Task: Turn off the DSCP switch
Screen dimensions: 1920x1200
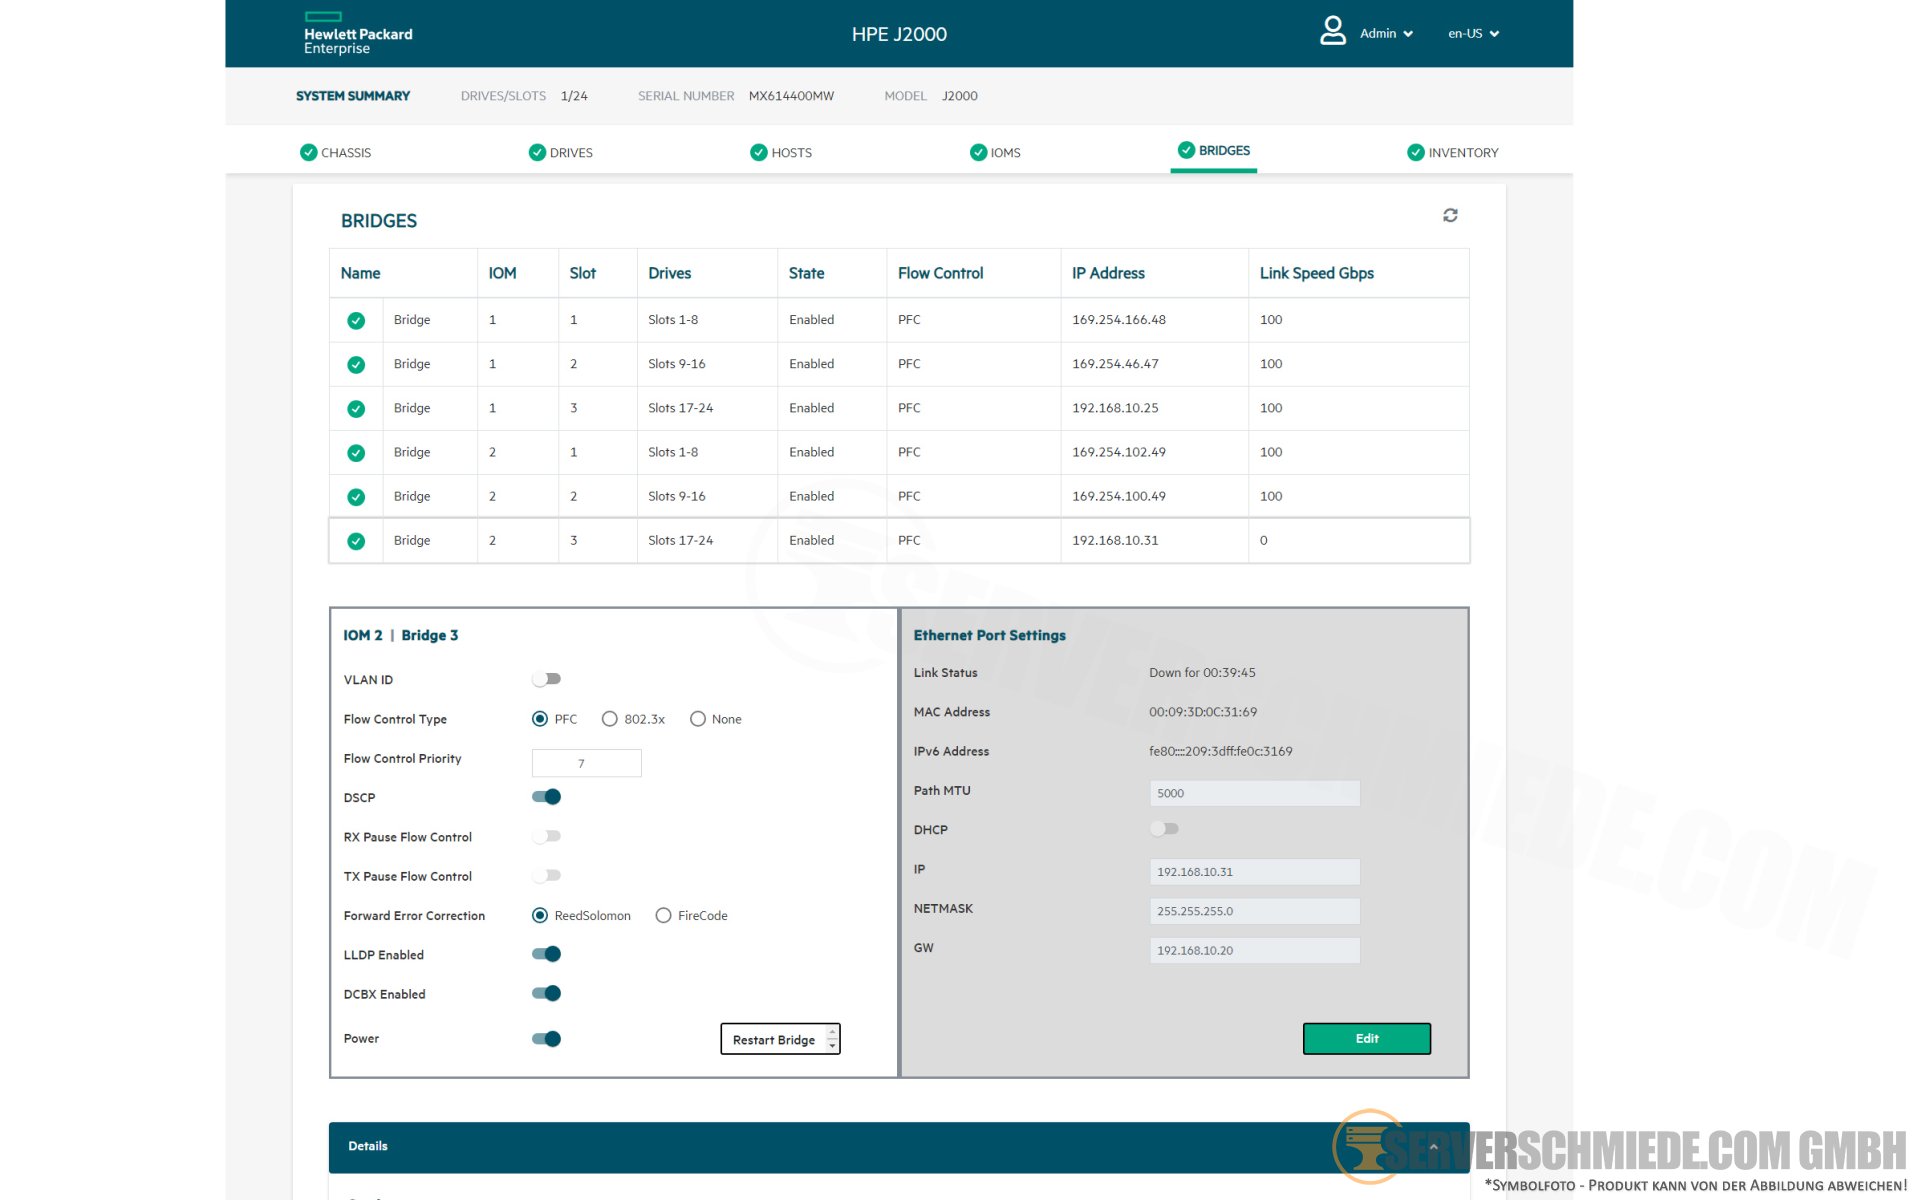Action: (x=546, y=797)
